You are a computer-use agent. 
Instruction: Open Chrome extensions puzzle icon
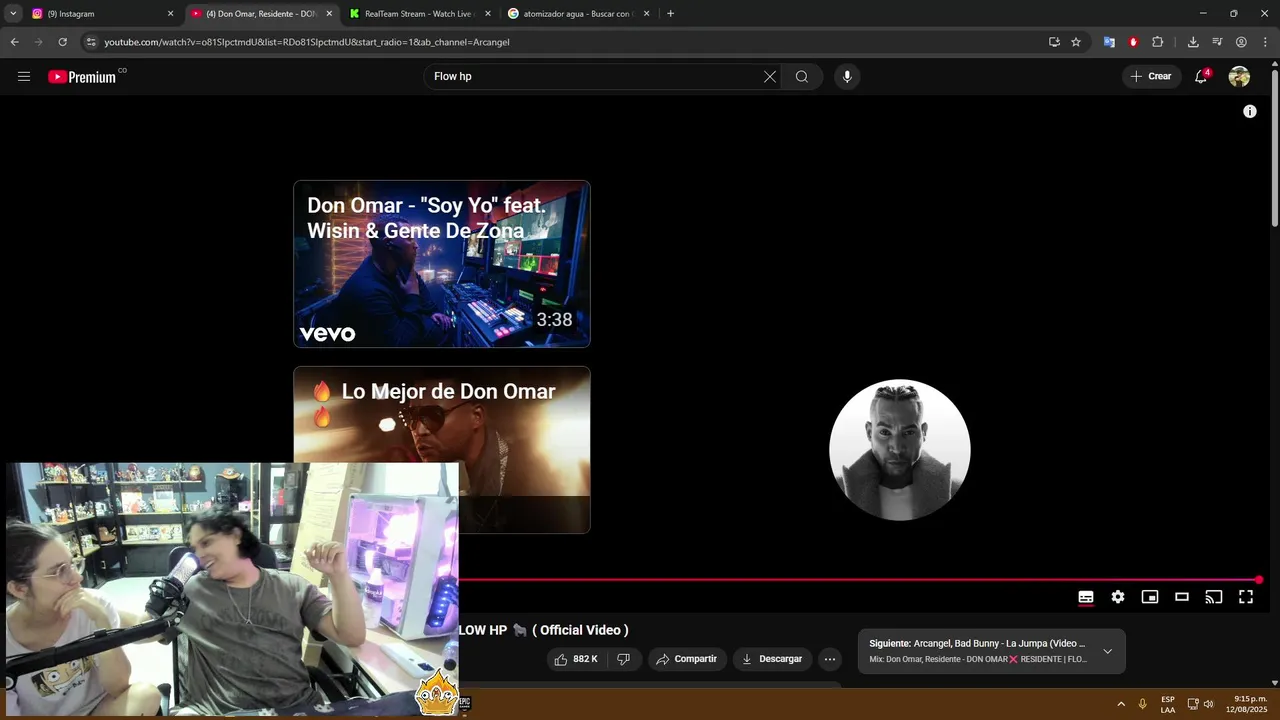(x=1158, y=42)
